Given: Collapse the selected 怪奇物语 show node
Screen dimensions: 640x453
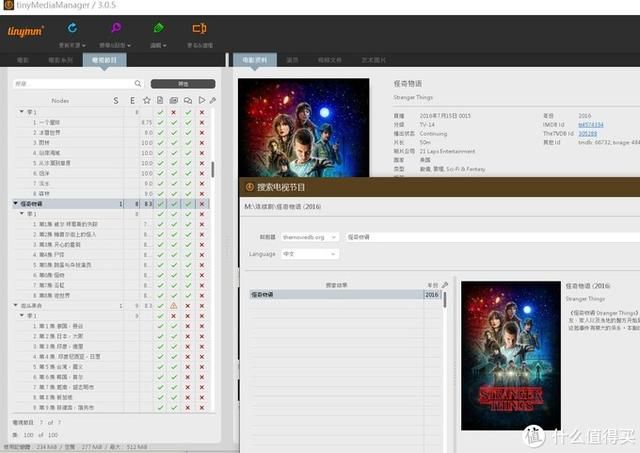Looking at the screenshot, I should coord(16,203).
